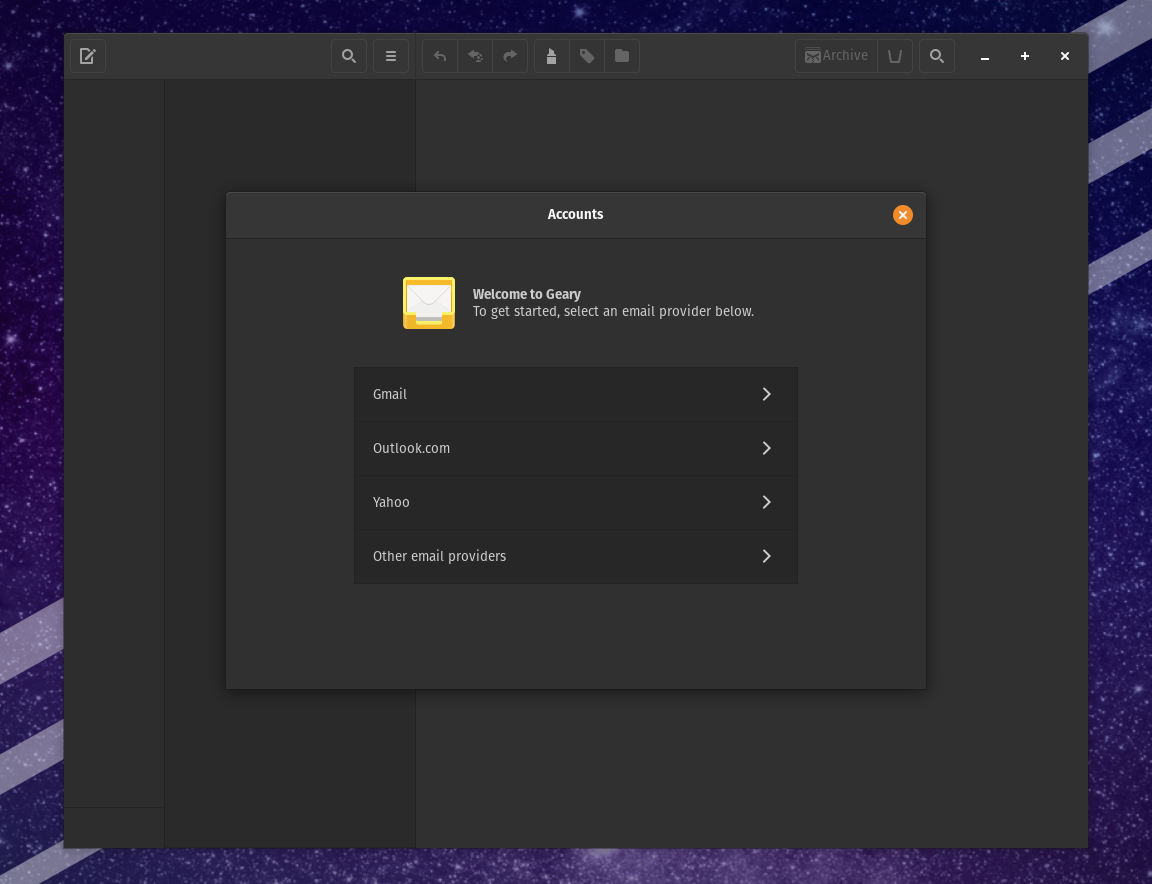This screenshot has height=884, width=1152.
Task: Click the move-to-folder icon
Action: point(622,56)
